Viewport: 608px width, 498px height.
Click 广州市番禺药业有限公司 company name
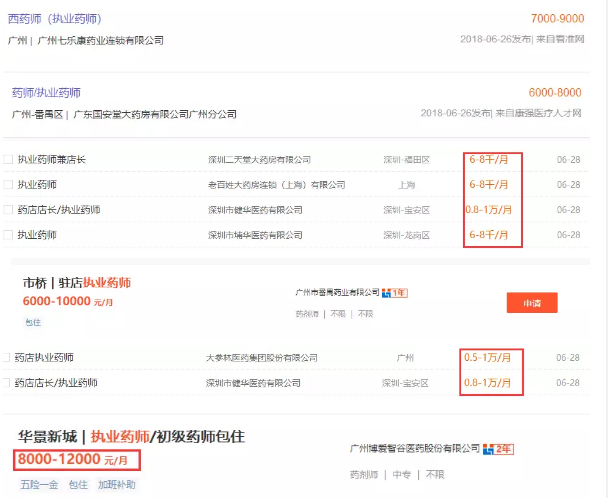(x=337, y=292)
